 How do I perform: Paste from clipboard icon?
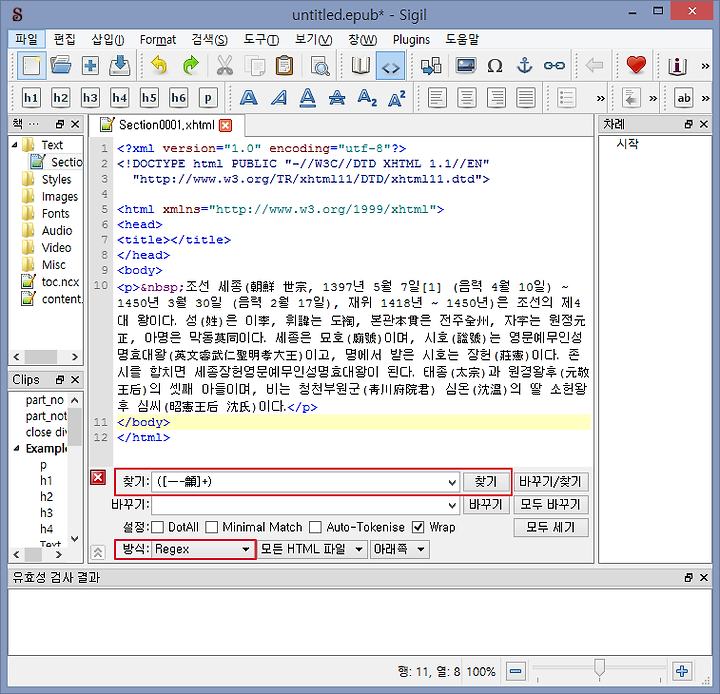click(x=284, y=66)
